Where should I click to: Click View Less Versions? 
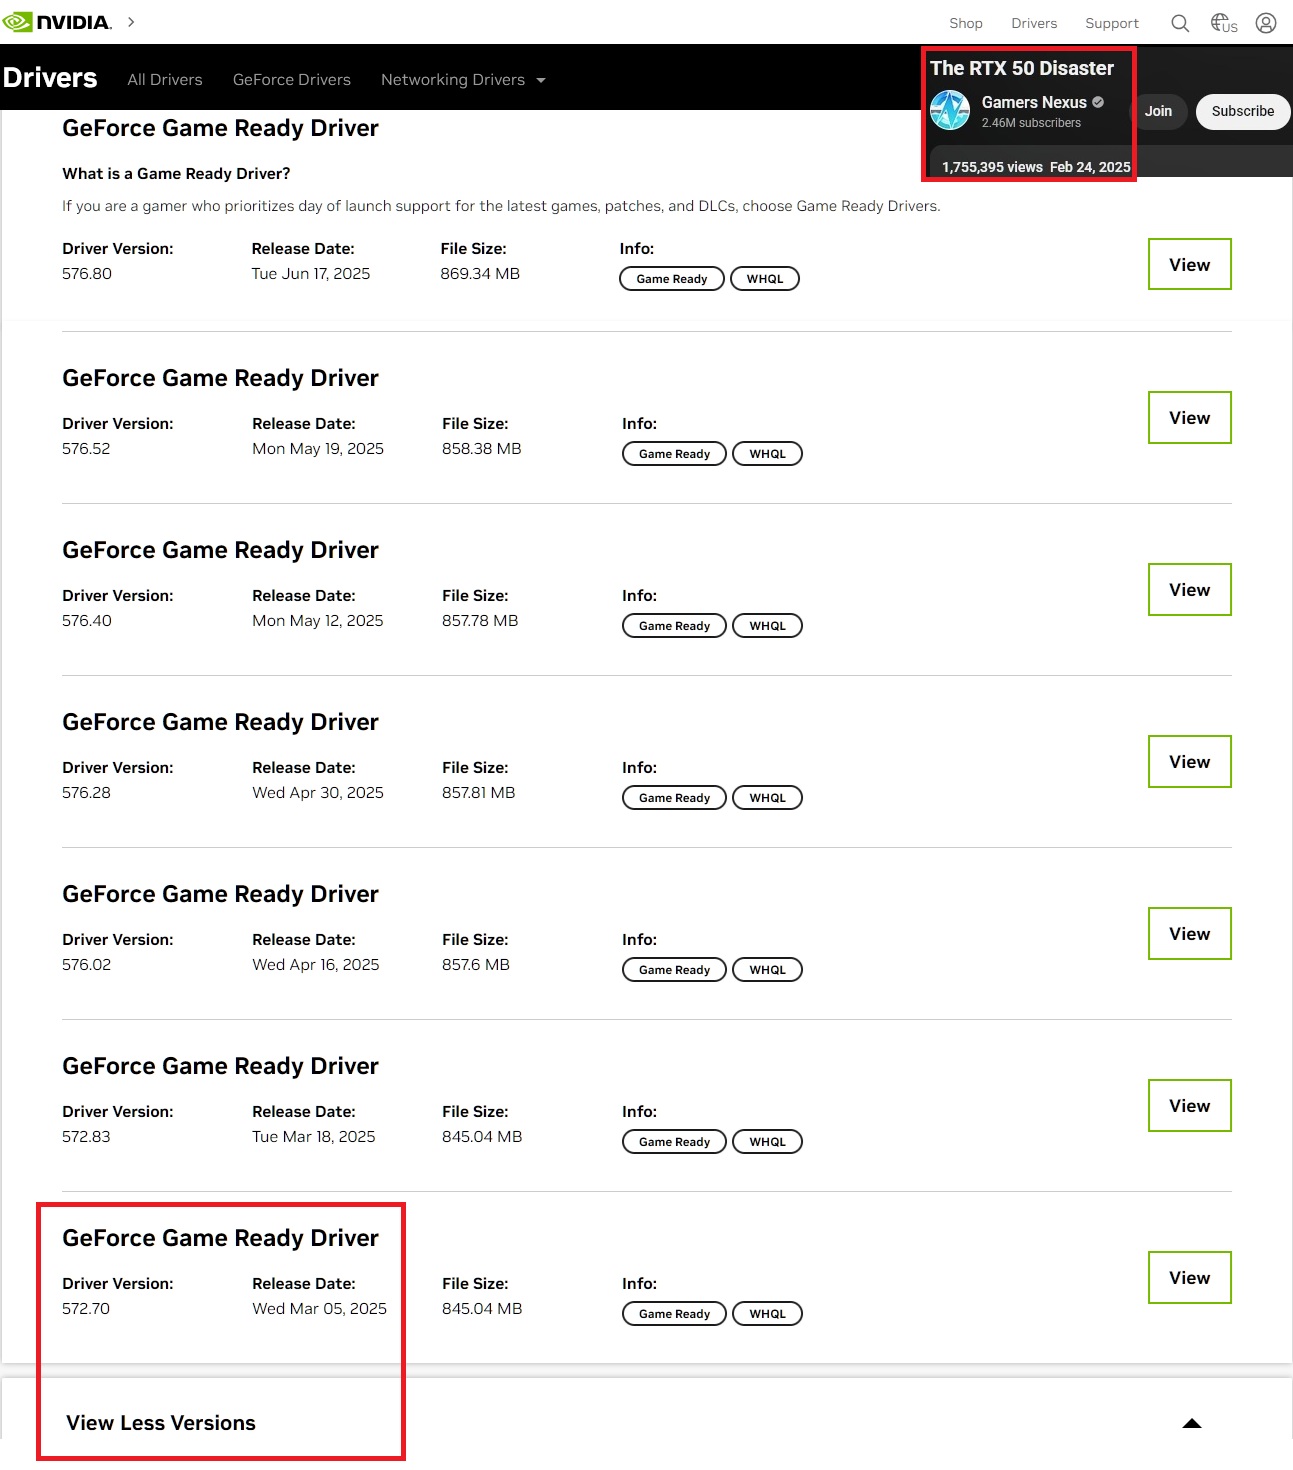pyautogui.click(x=161, y=1423)
